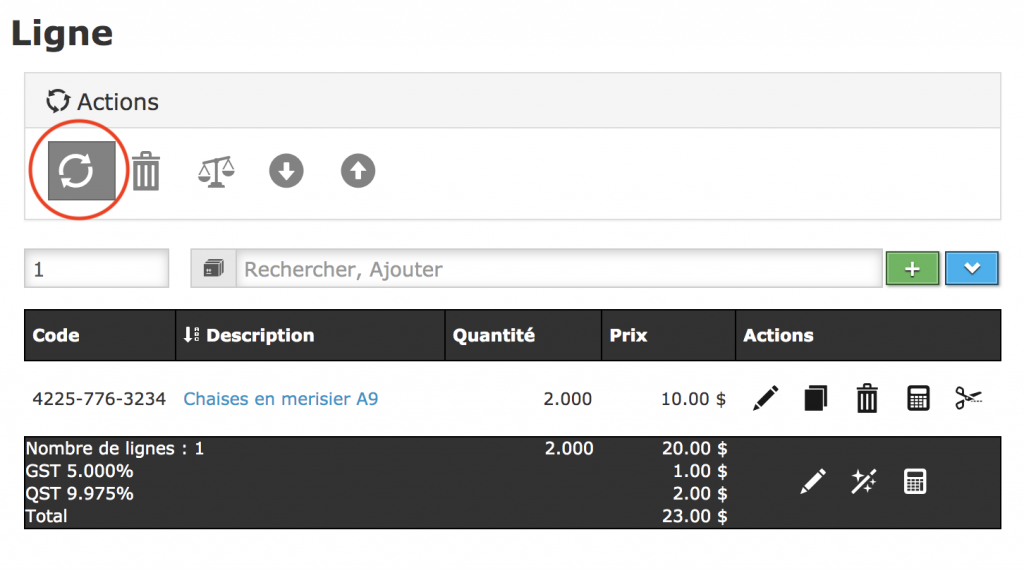Click the calculator icon in the totals footer
Image resolution: width=1024 pixels, height=573 pixels.
[x=915, y=482]
